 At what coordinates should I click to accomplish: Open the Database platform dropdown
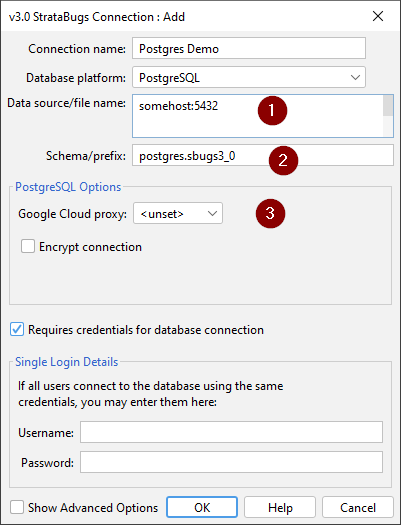click(249, 77)
